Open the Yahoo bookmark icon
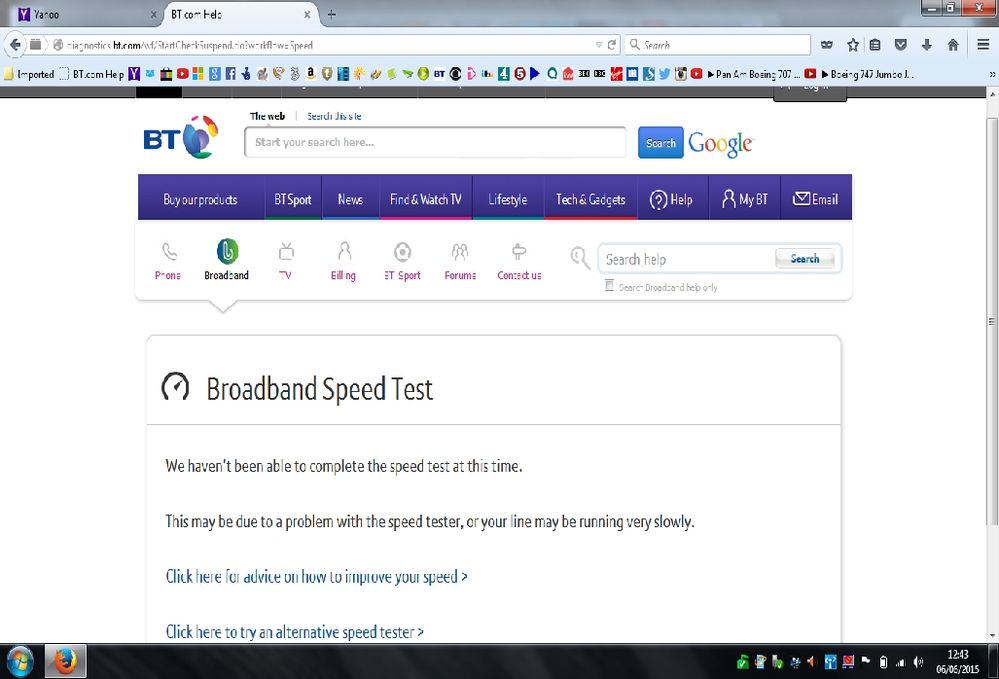999x679 pixels. (x=134, y=74)
